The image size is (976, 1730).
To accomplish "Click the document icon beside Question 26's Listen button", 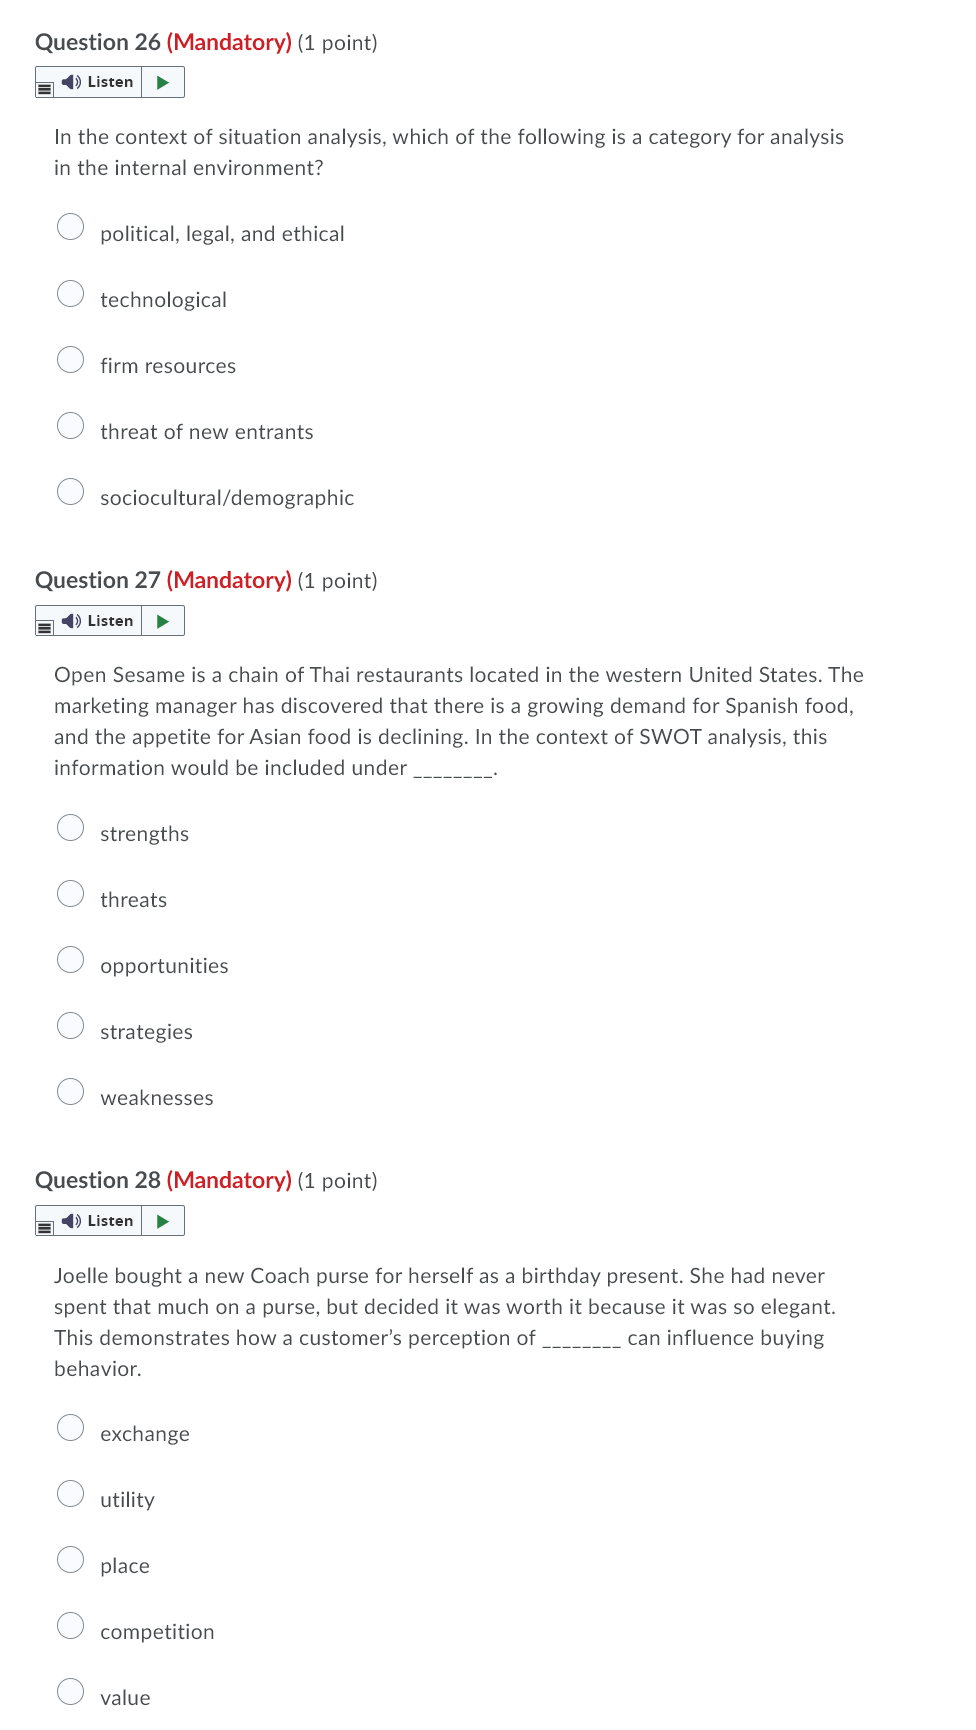I will click(44, 88).
